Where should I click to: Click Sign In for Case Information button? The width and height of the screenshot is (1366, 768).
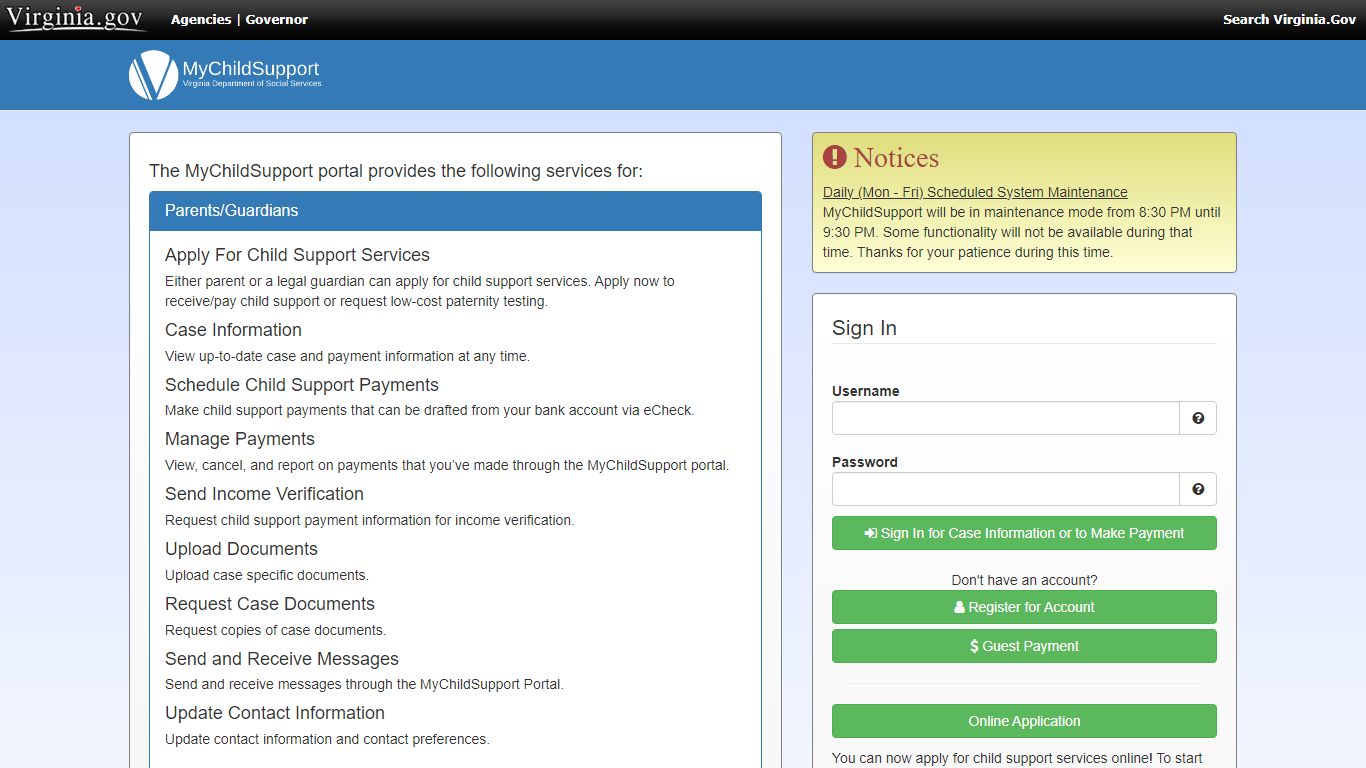click(x=1024, y=533)
